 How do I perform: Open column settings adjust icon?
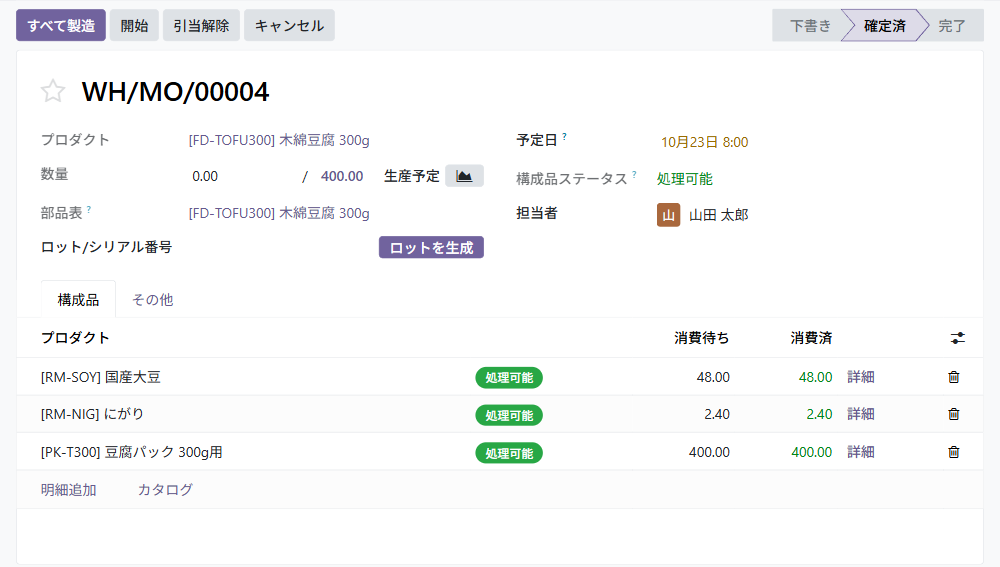click(957, 338)
